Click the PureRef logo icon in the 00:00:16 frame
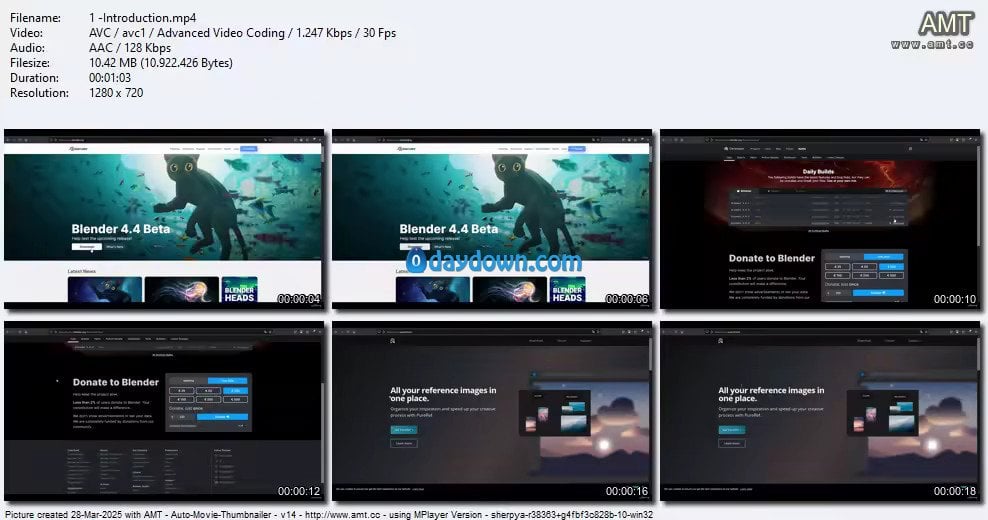 pos(392,340)
